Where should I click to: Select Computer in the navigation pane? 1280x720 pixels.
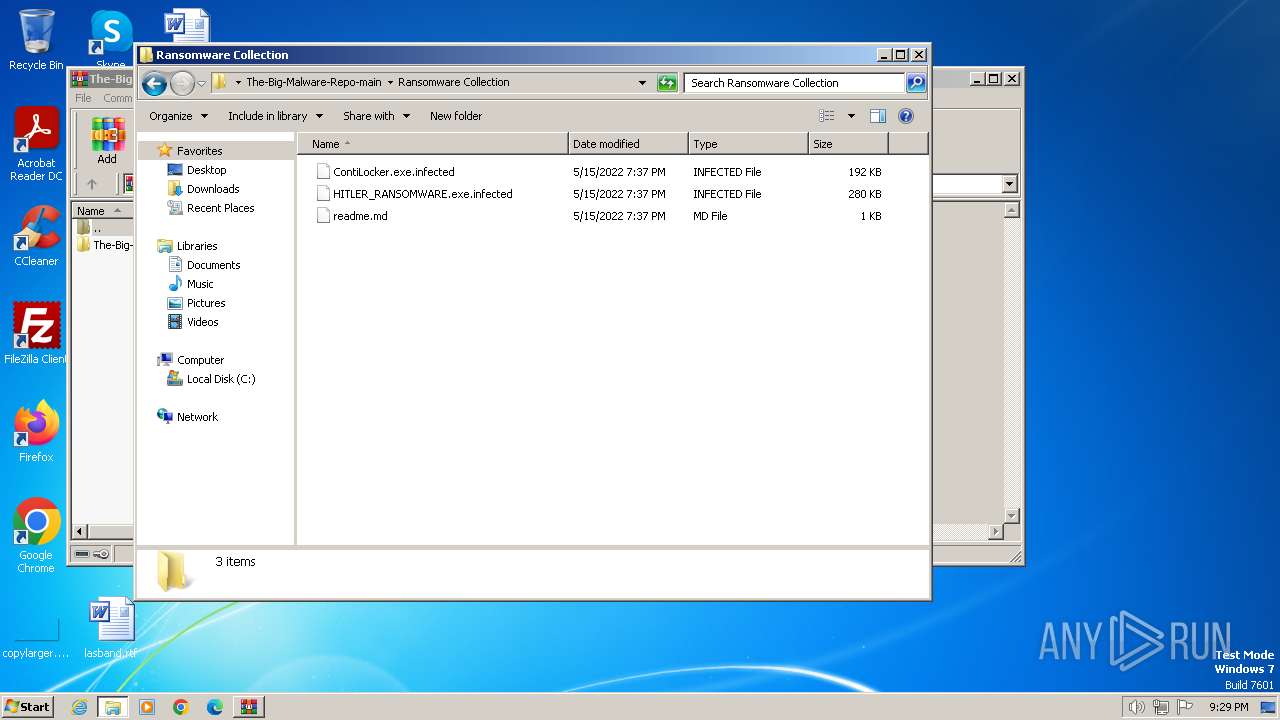click(x=200, y=360)
